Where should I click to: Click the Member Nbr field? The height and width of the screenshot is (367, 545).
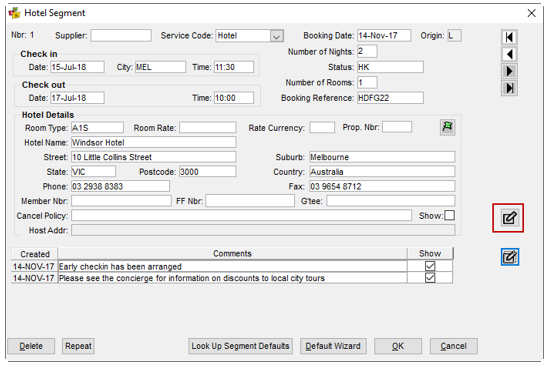(121, 201)
